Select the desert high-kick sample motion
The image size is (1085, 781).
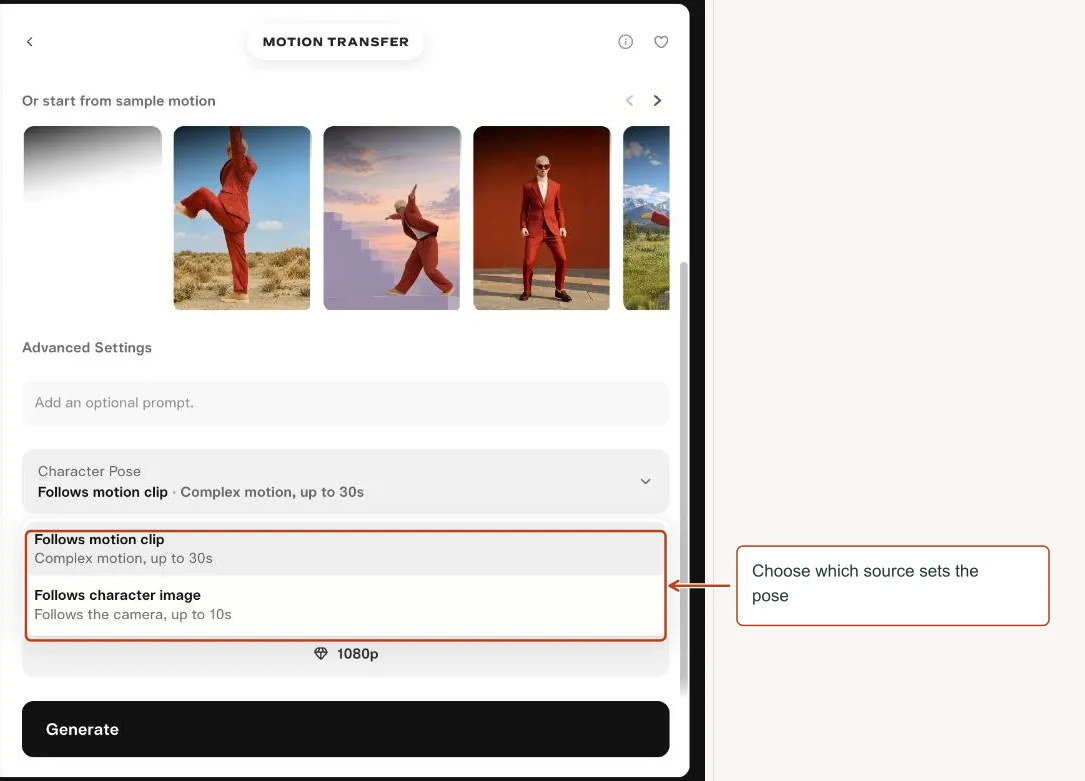pos(241,218)
